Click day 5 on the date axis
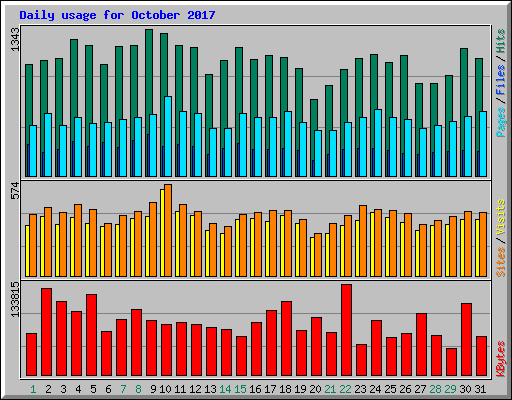Screen dimensions: 512x400 93,389
